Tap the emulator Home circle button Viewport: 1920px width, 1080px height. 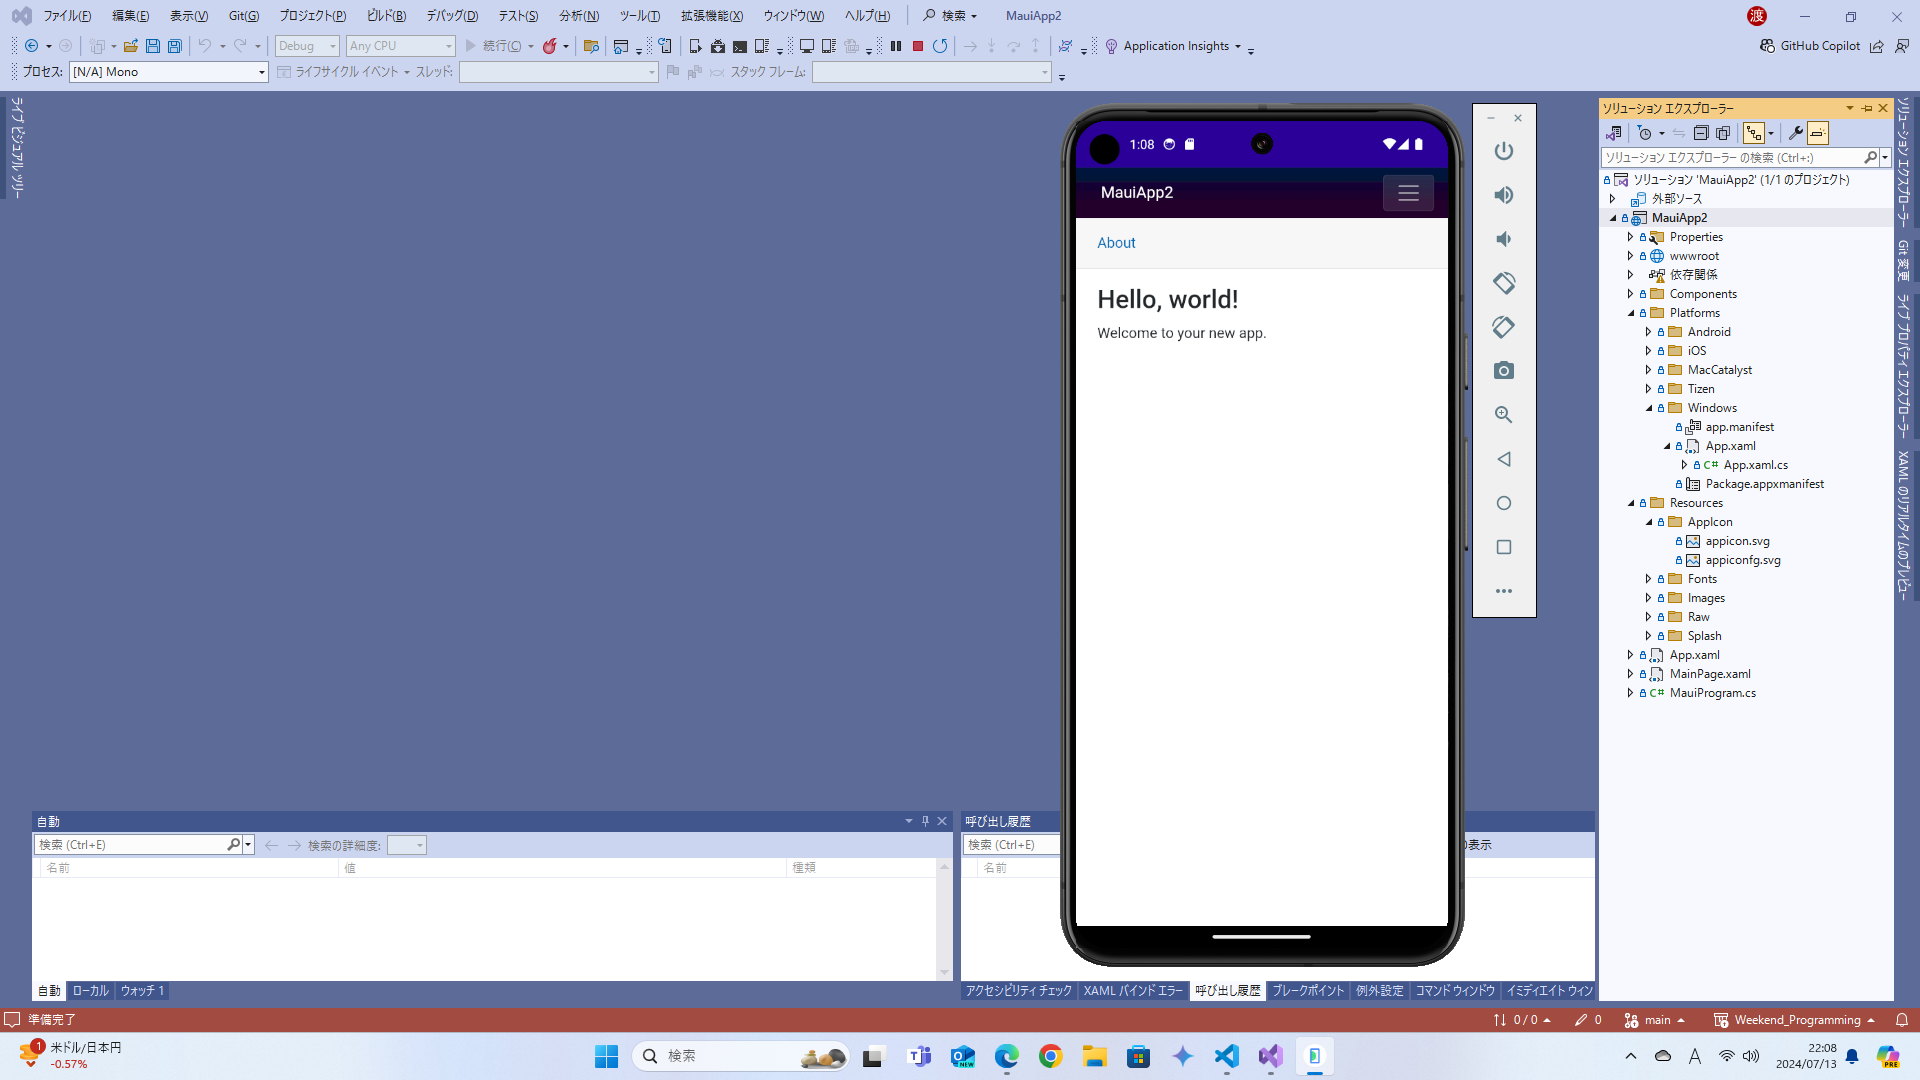click(1503, 503)
